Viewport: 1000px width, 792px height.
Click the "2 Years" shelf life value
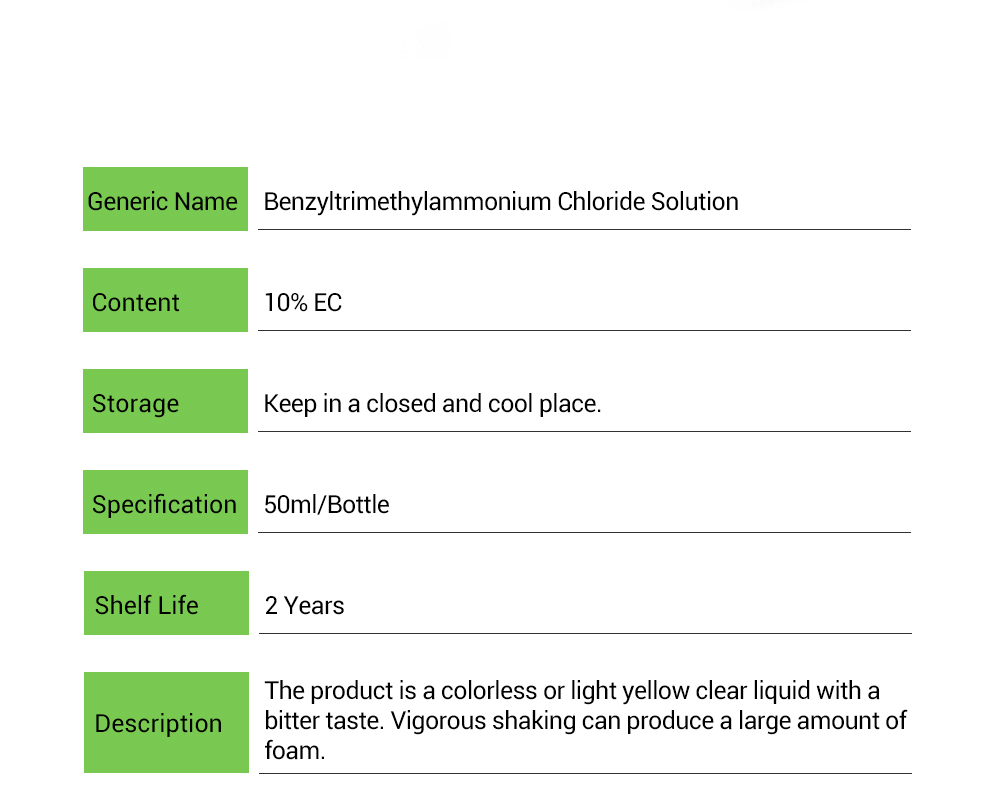point(304,605)
